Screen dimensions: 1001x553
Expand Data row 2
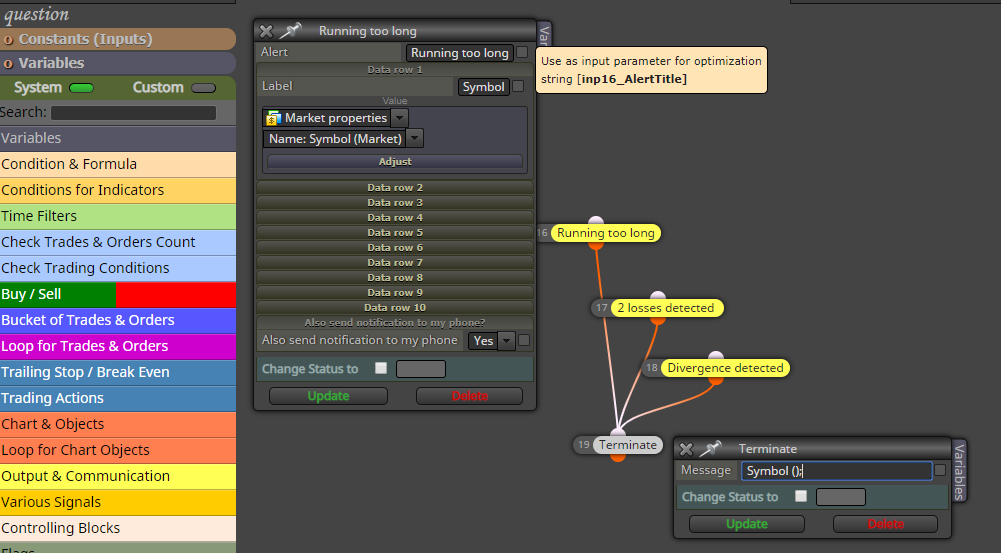[x=395, y=188]
